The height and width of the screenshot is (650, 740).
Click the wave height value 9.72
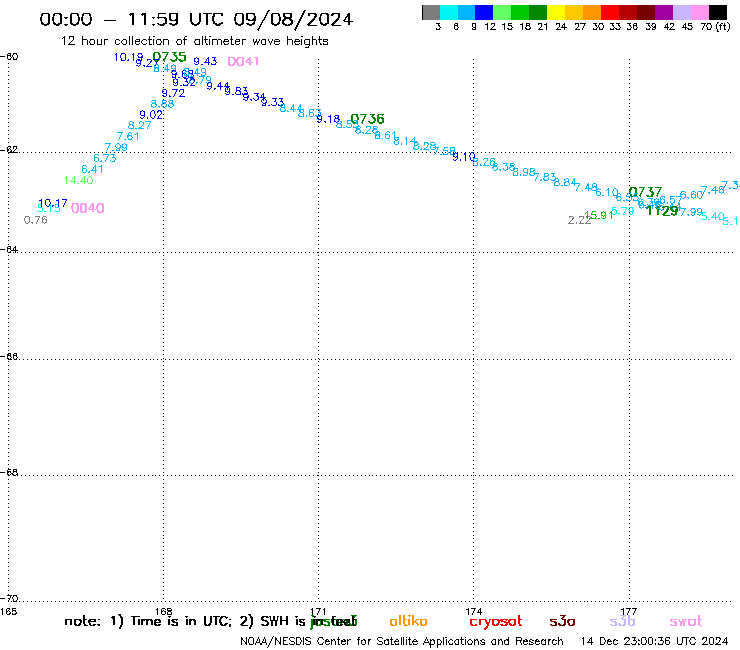(x=173, y=93)
